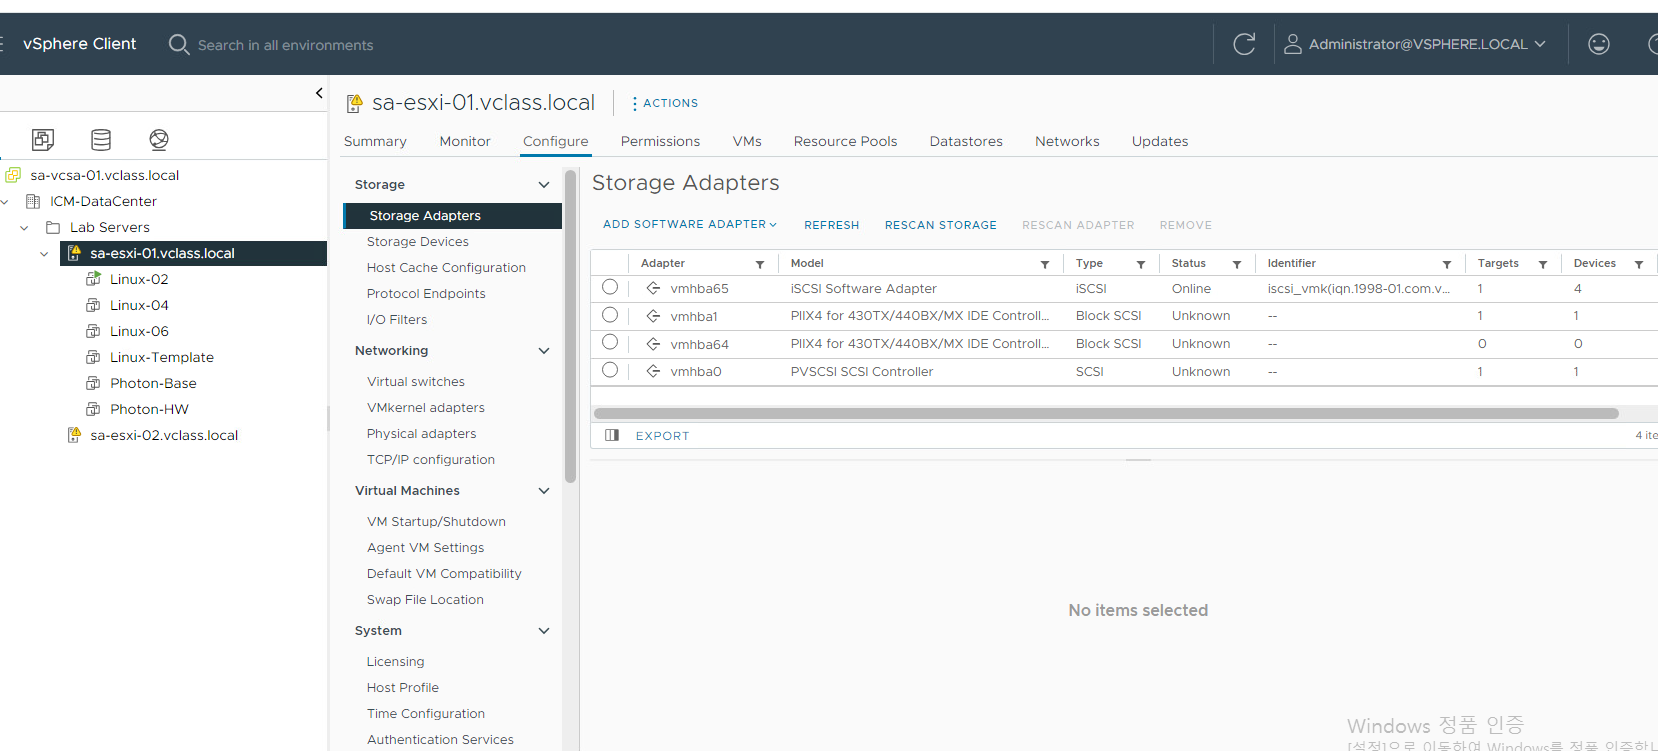The width and height of the screenshot is (1658, 751).
Task: Open the Administrator@VSPHERE.LOCAL user menu
Action: 1416,44
